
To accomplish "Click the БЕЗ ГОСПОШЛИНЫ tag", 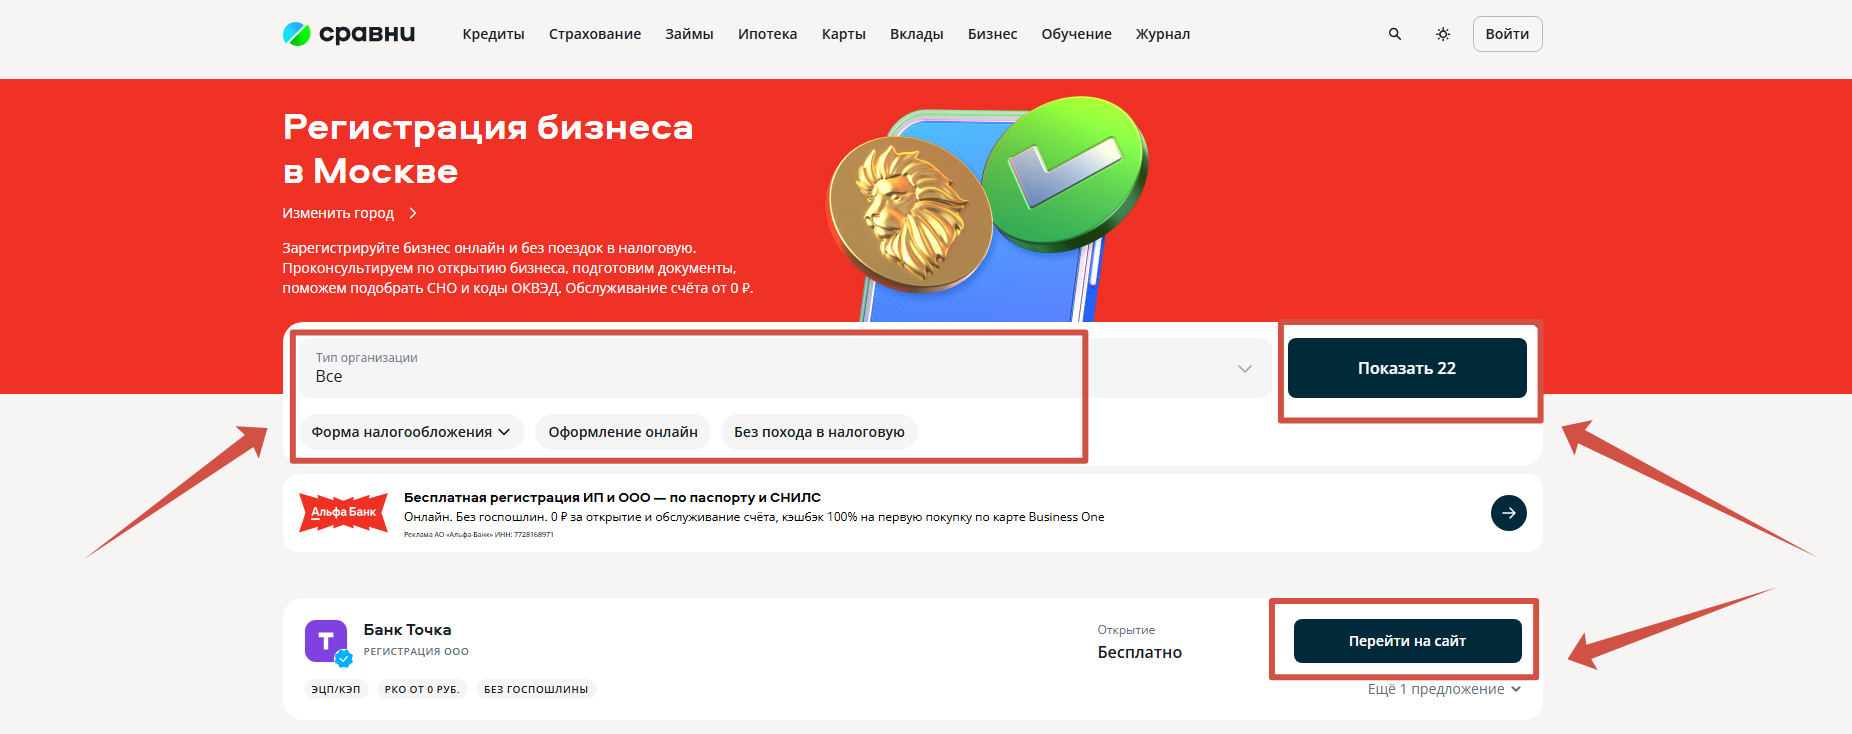I will [536, 689].
